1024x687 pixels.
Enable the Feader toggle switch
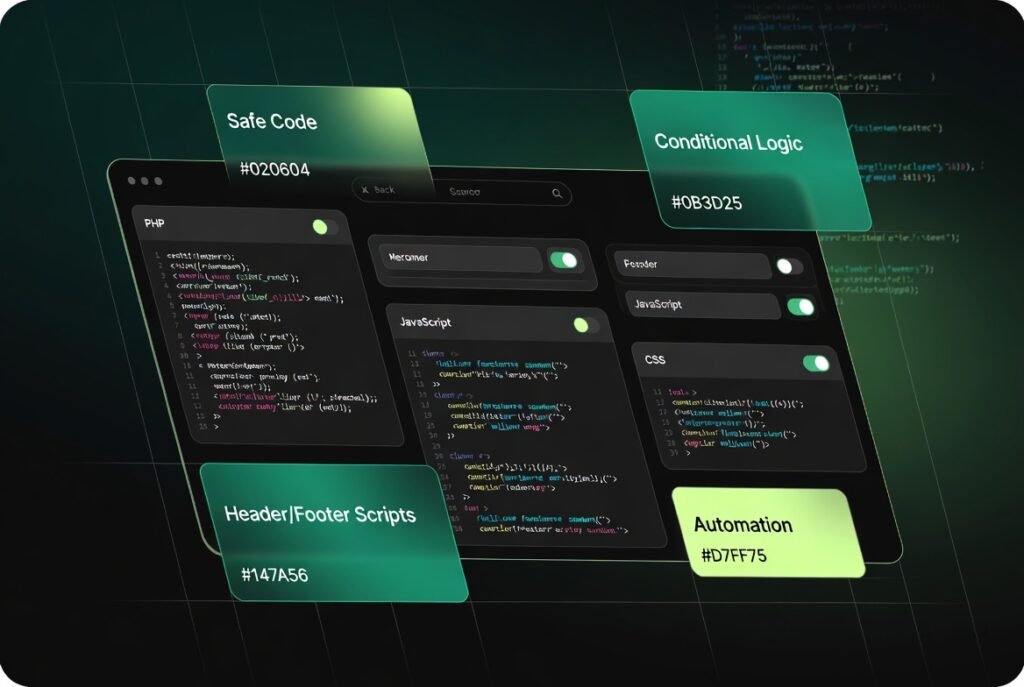pos(789,266)
